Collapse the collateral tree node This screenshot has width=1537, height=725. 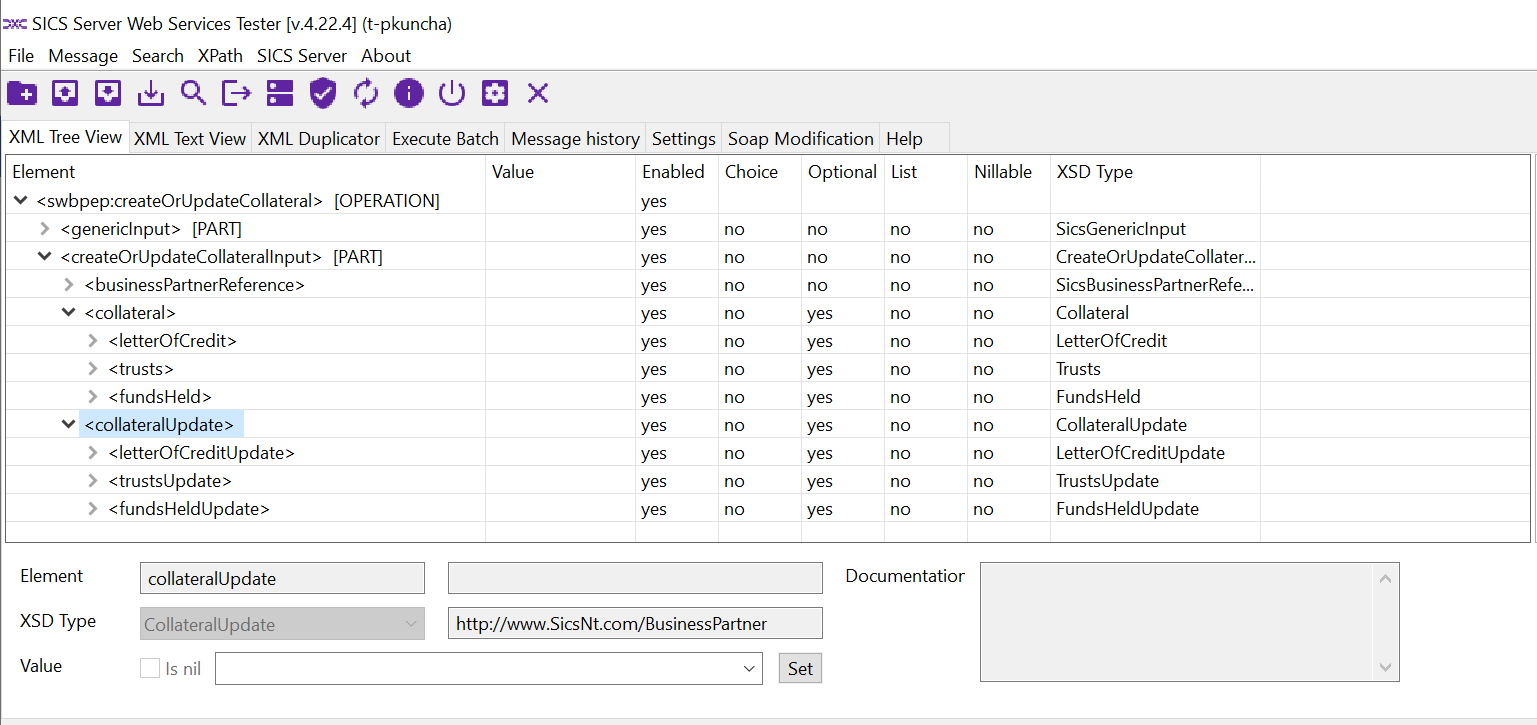point(68,313)
